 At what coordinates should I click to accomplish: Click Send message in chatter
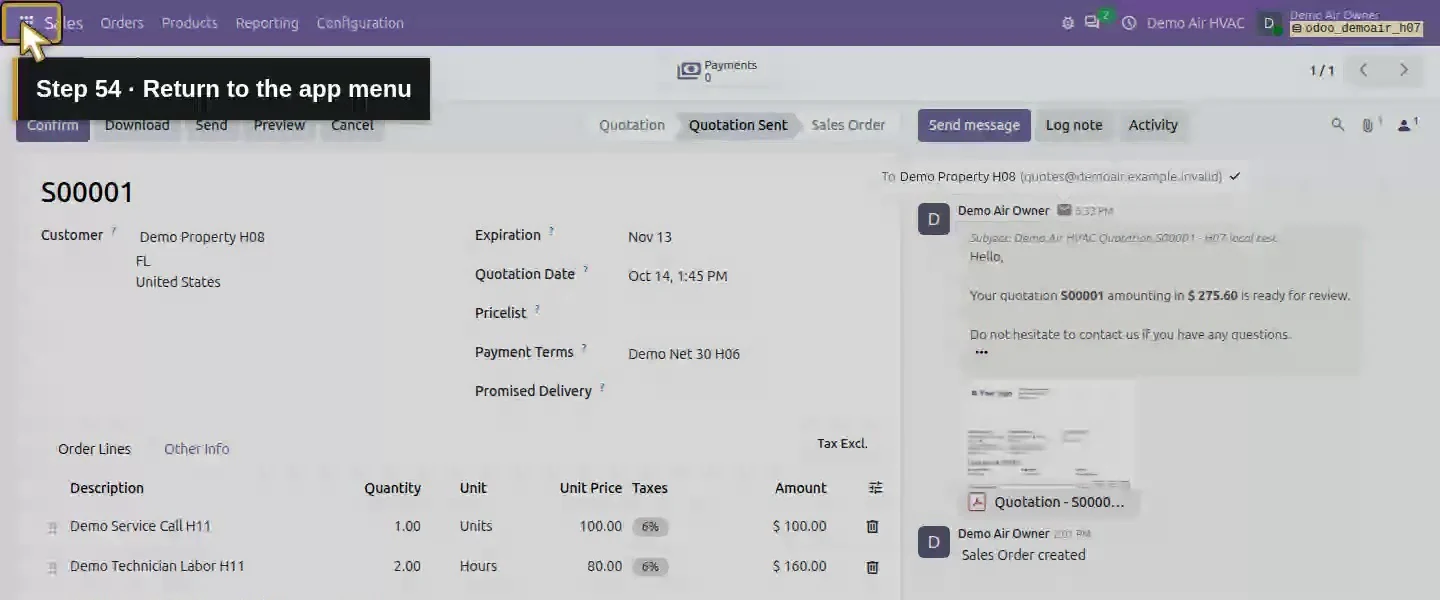point(974,125)
